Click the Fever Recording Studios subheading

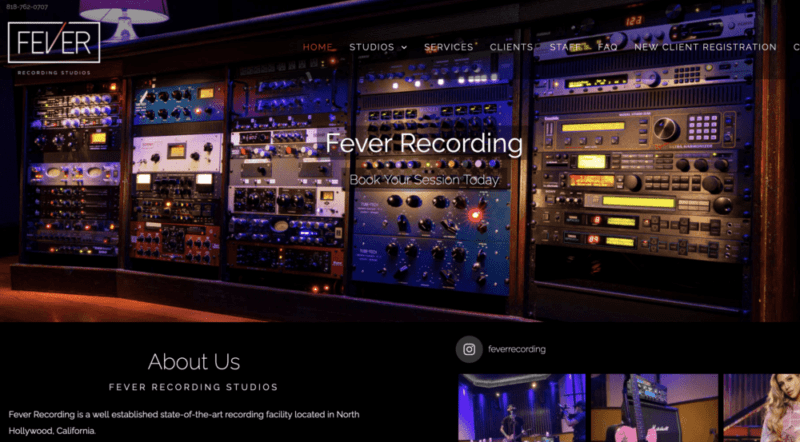194,387
